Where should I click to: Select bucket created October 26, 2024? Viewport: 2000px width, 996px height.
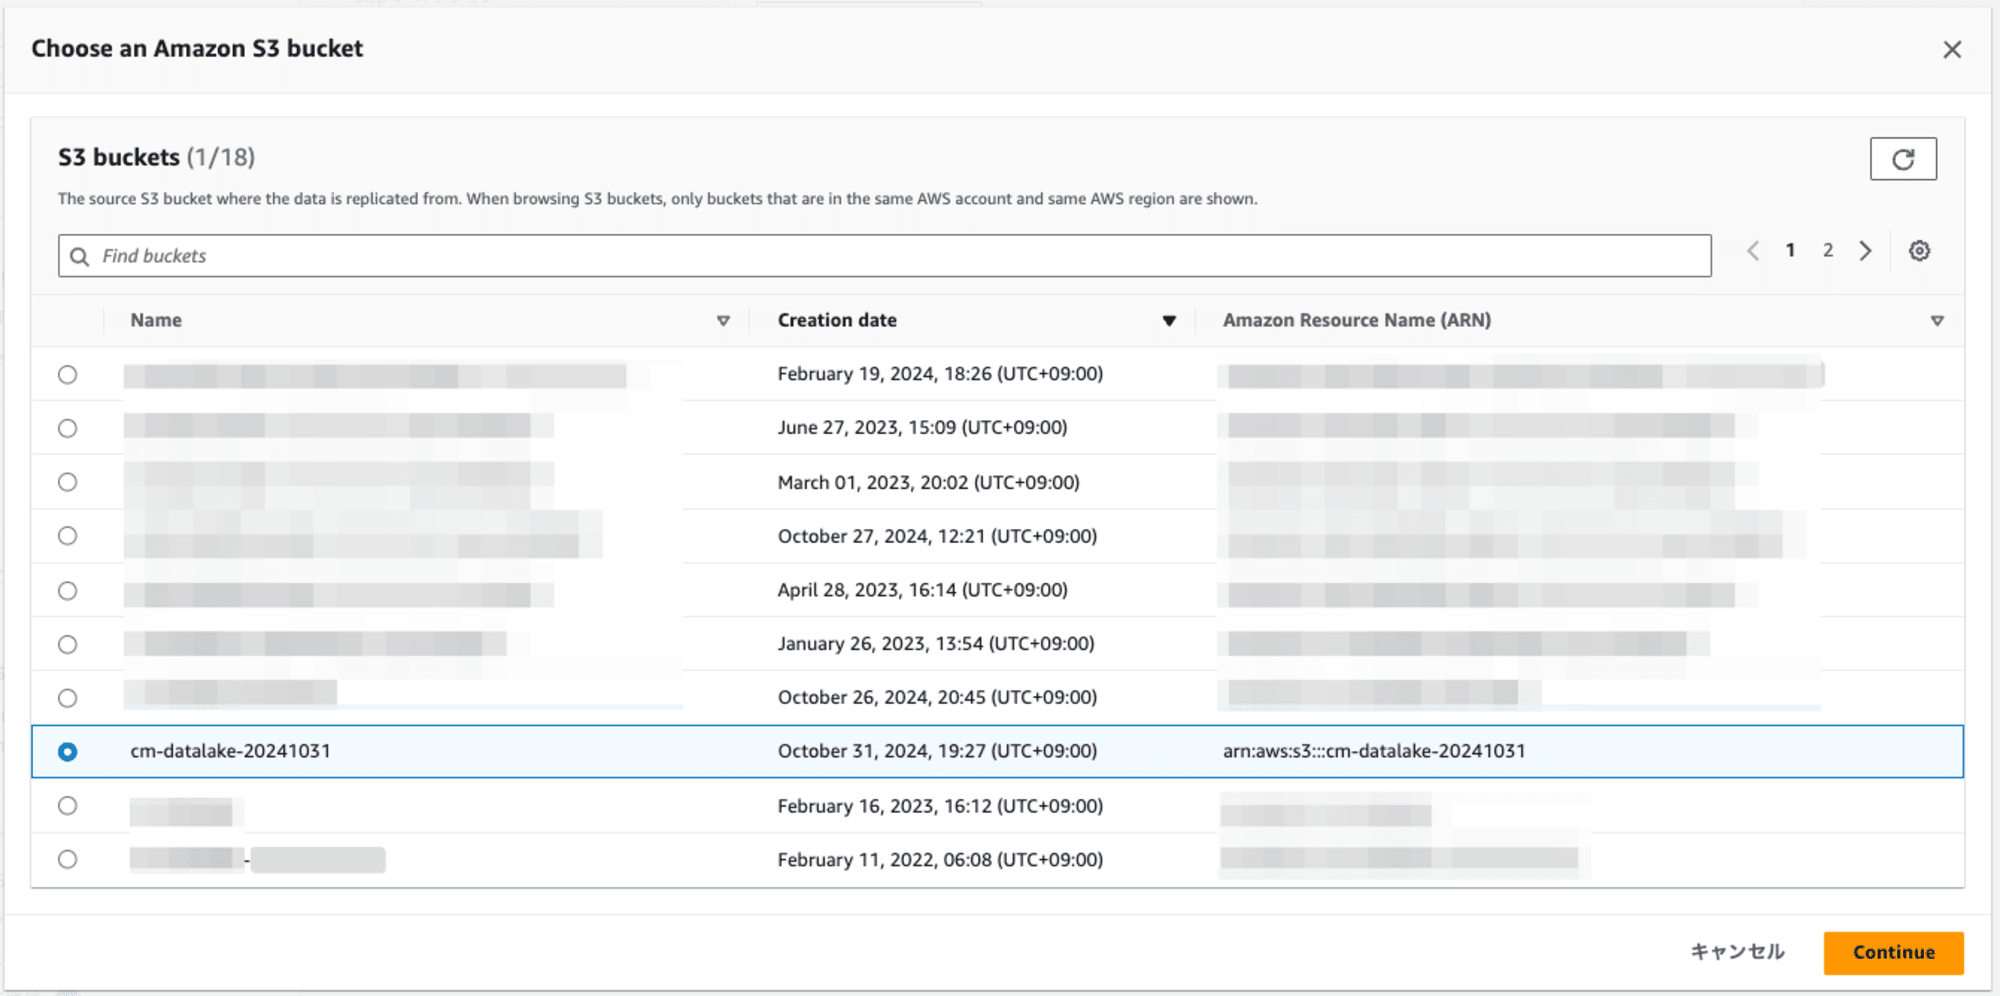point(67,698)
